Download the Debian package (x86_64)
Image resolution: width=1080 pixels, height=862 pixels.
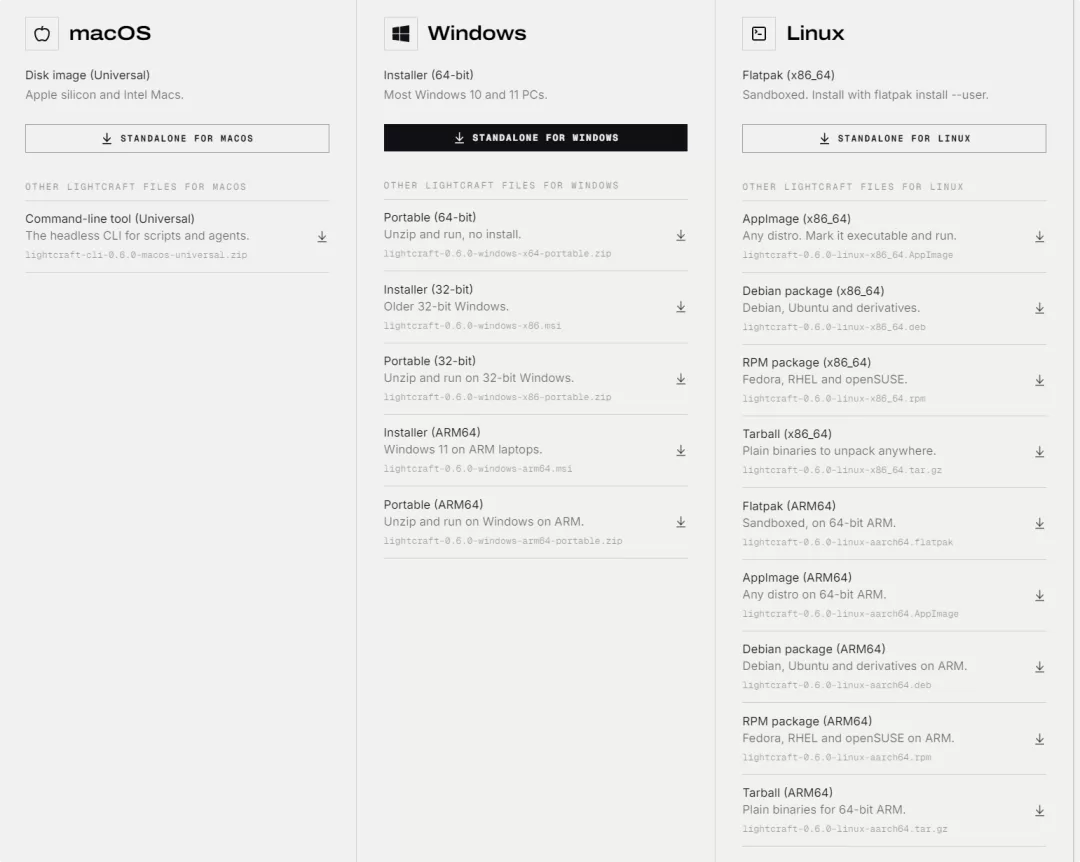pos(1039,309)
